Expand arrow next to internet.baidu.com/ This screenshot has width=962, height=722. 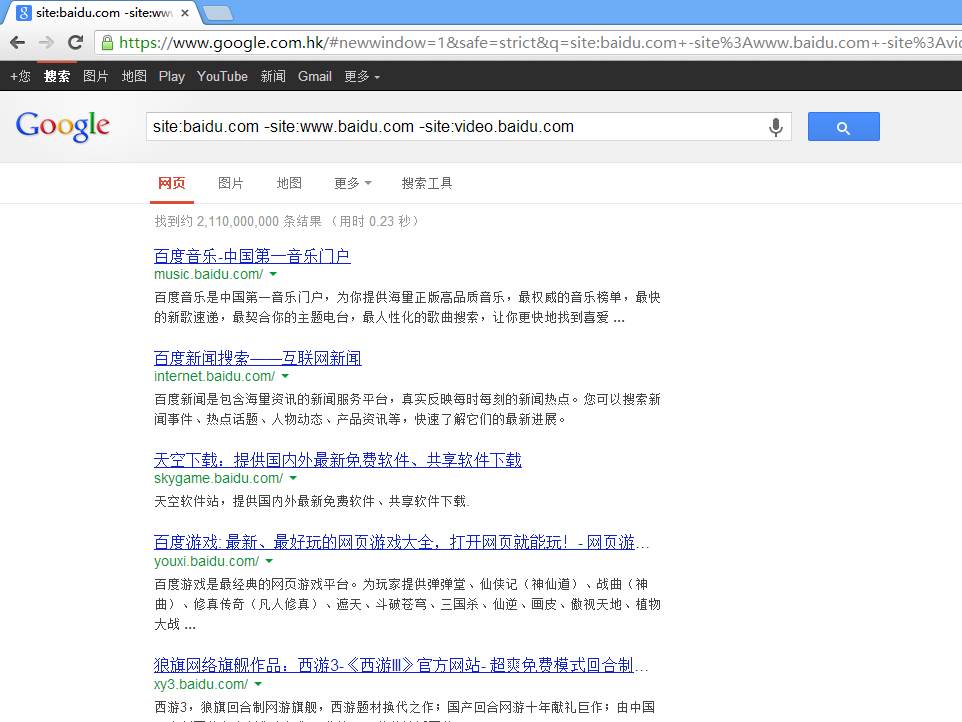coord(285,376)
